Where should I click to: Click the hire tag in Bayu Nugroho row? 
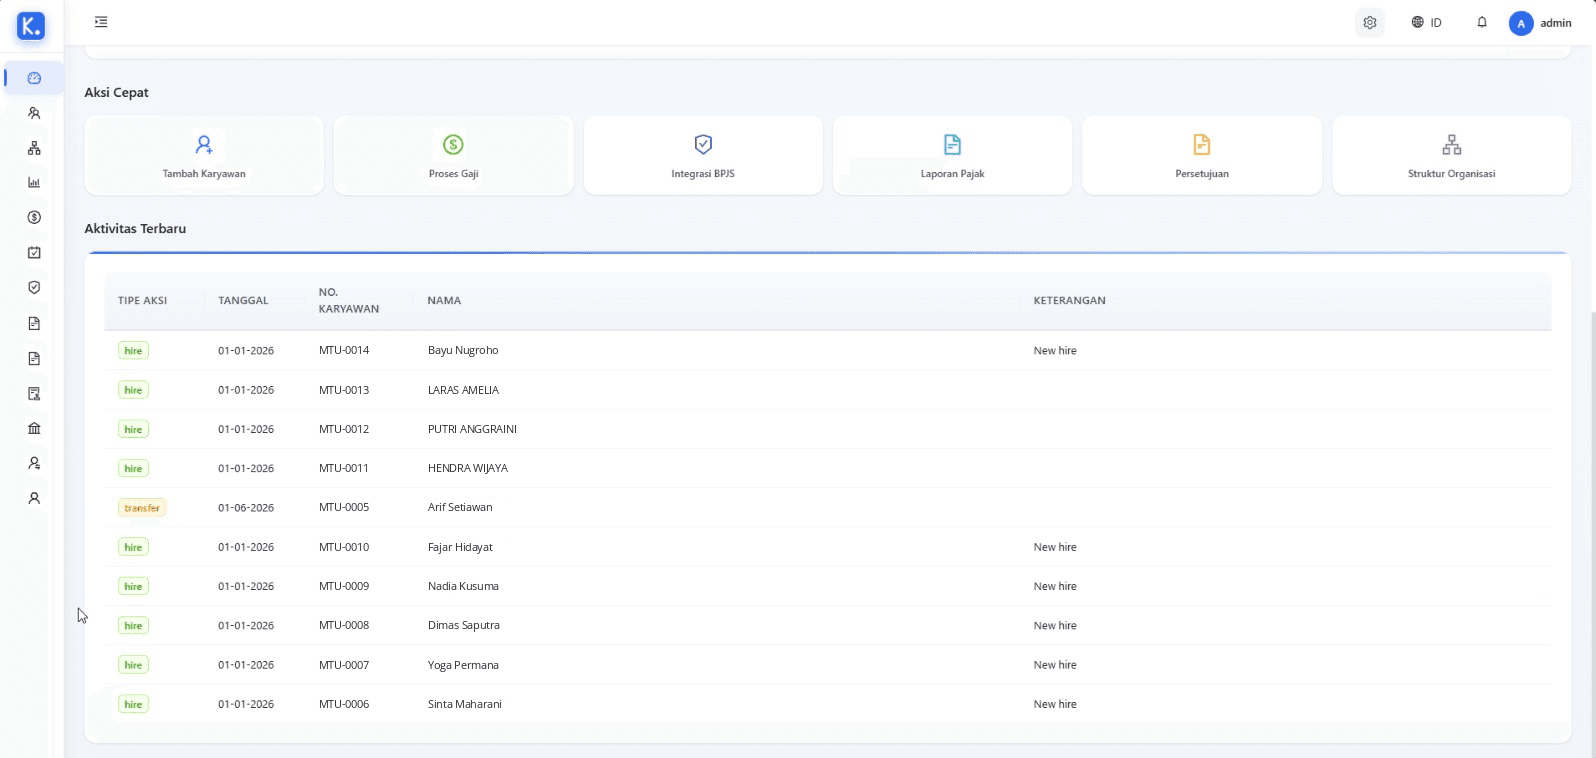(x=133, y=351)
